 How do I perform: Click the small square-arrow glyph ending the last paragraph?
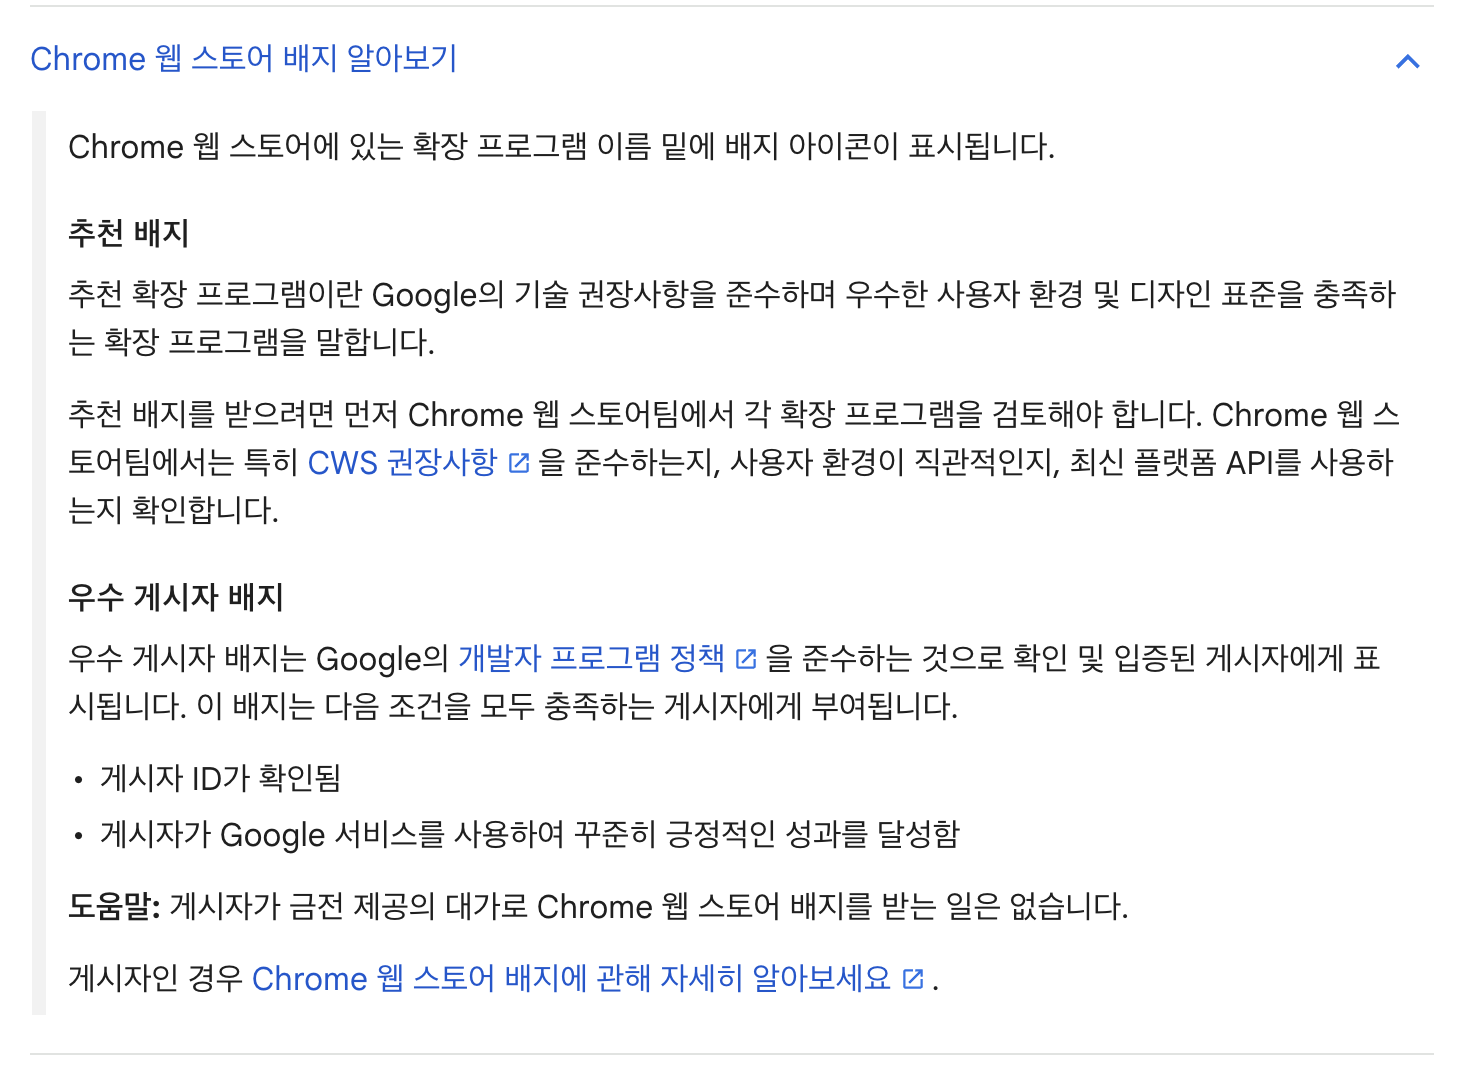pos(911,979)
